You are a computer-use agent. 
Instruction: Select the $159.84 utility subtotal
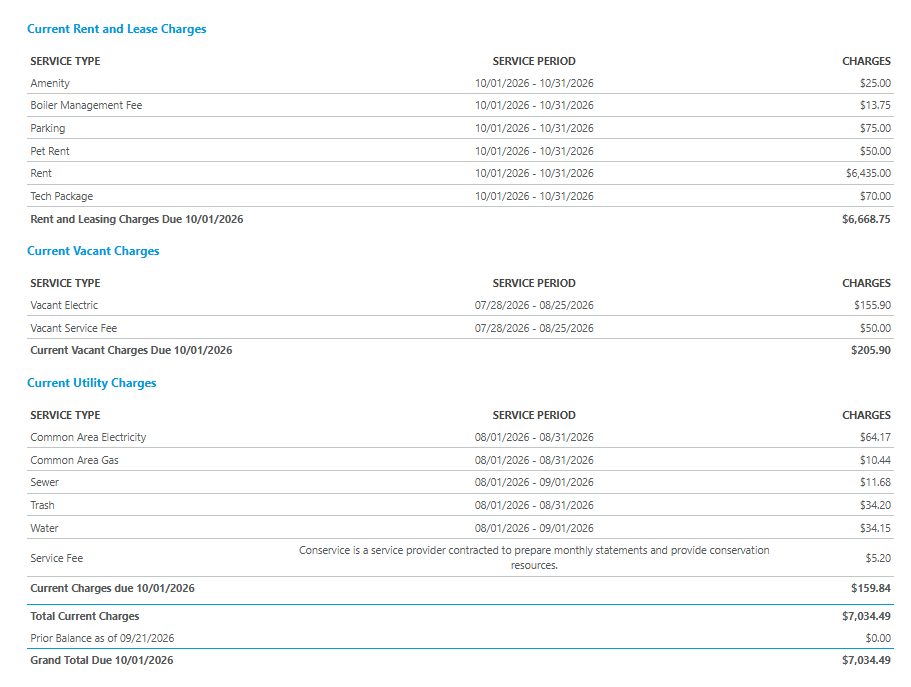(870, 588)
